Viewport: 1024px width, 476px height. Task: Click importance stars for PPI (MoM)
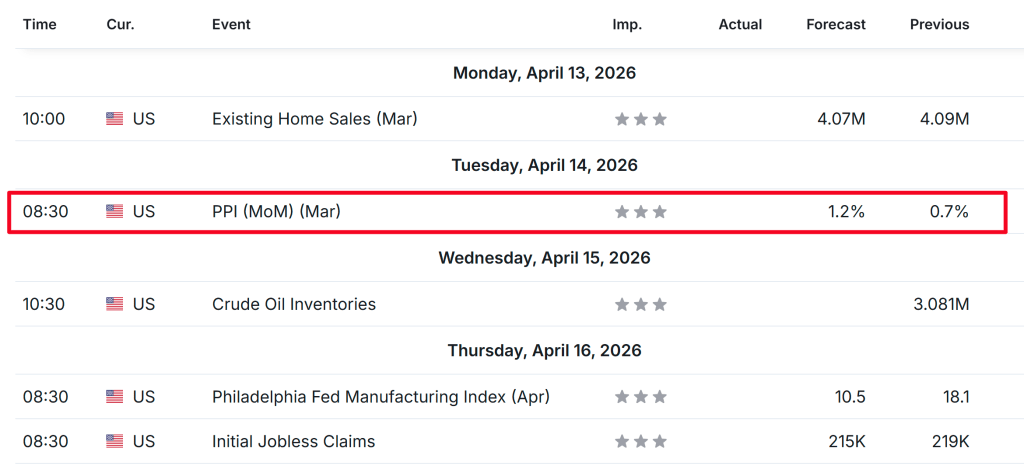click(640, 212)
